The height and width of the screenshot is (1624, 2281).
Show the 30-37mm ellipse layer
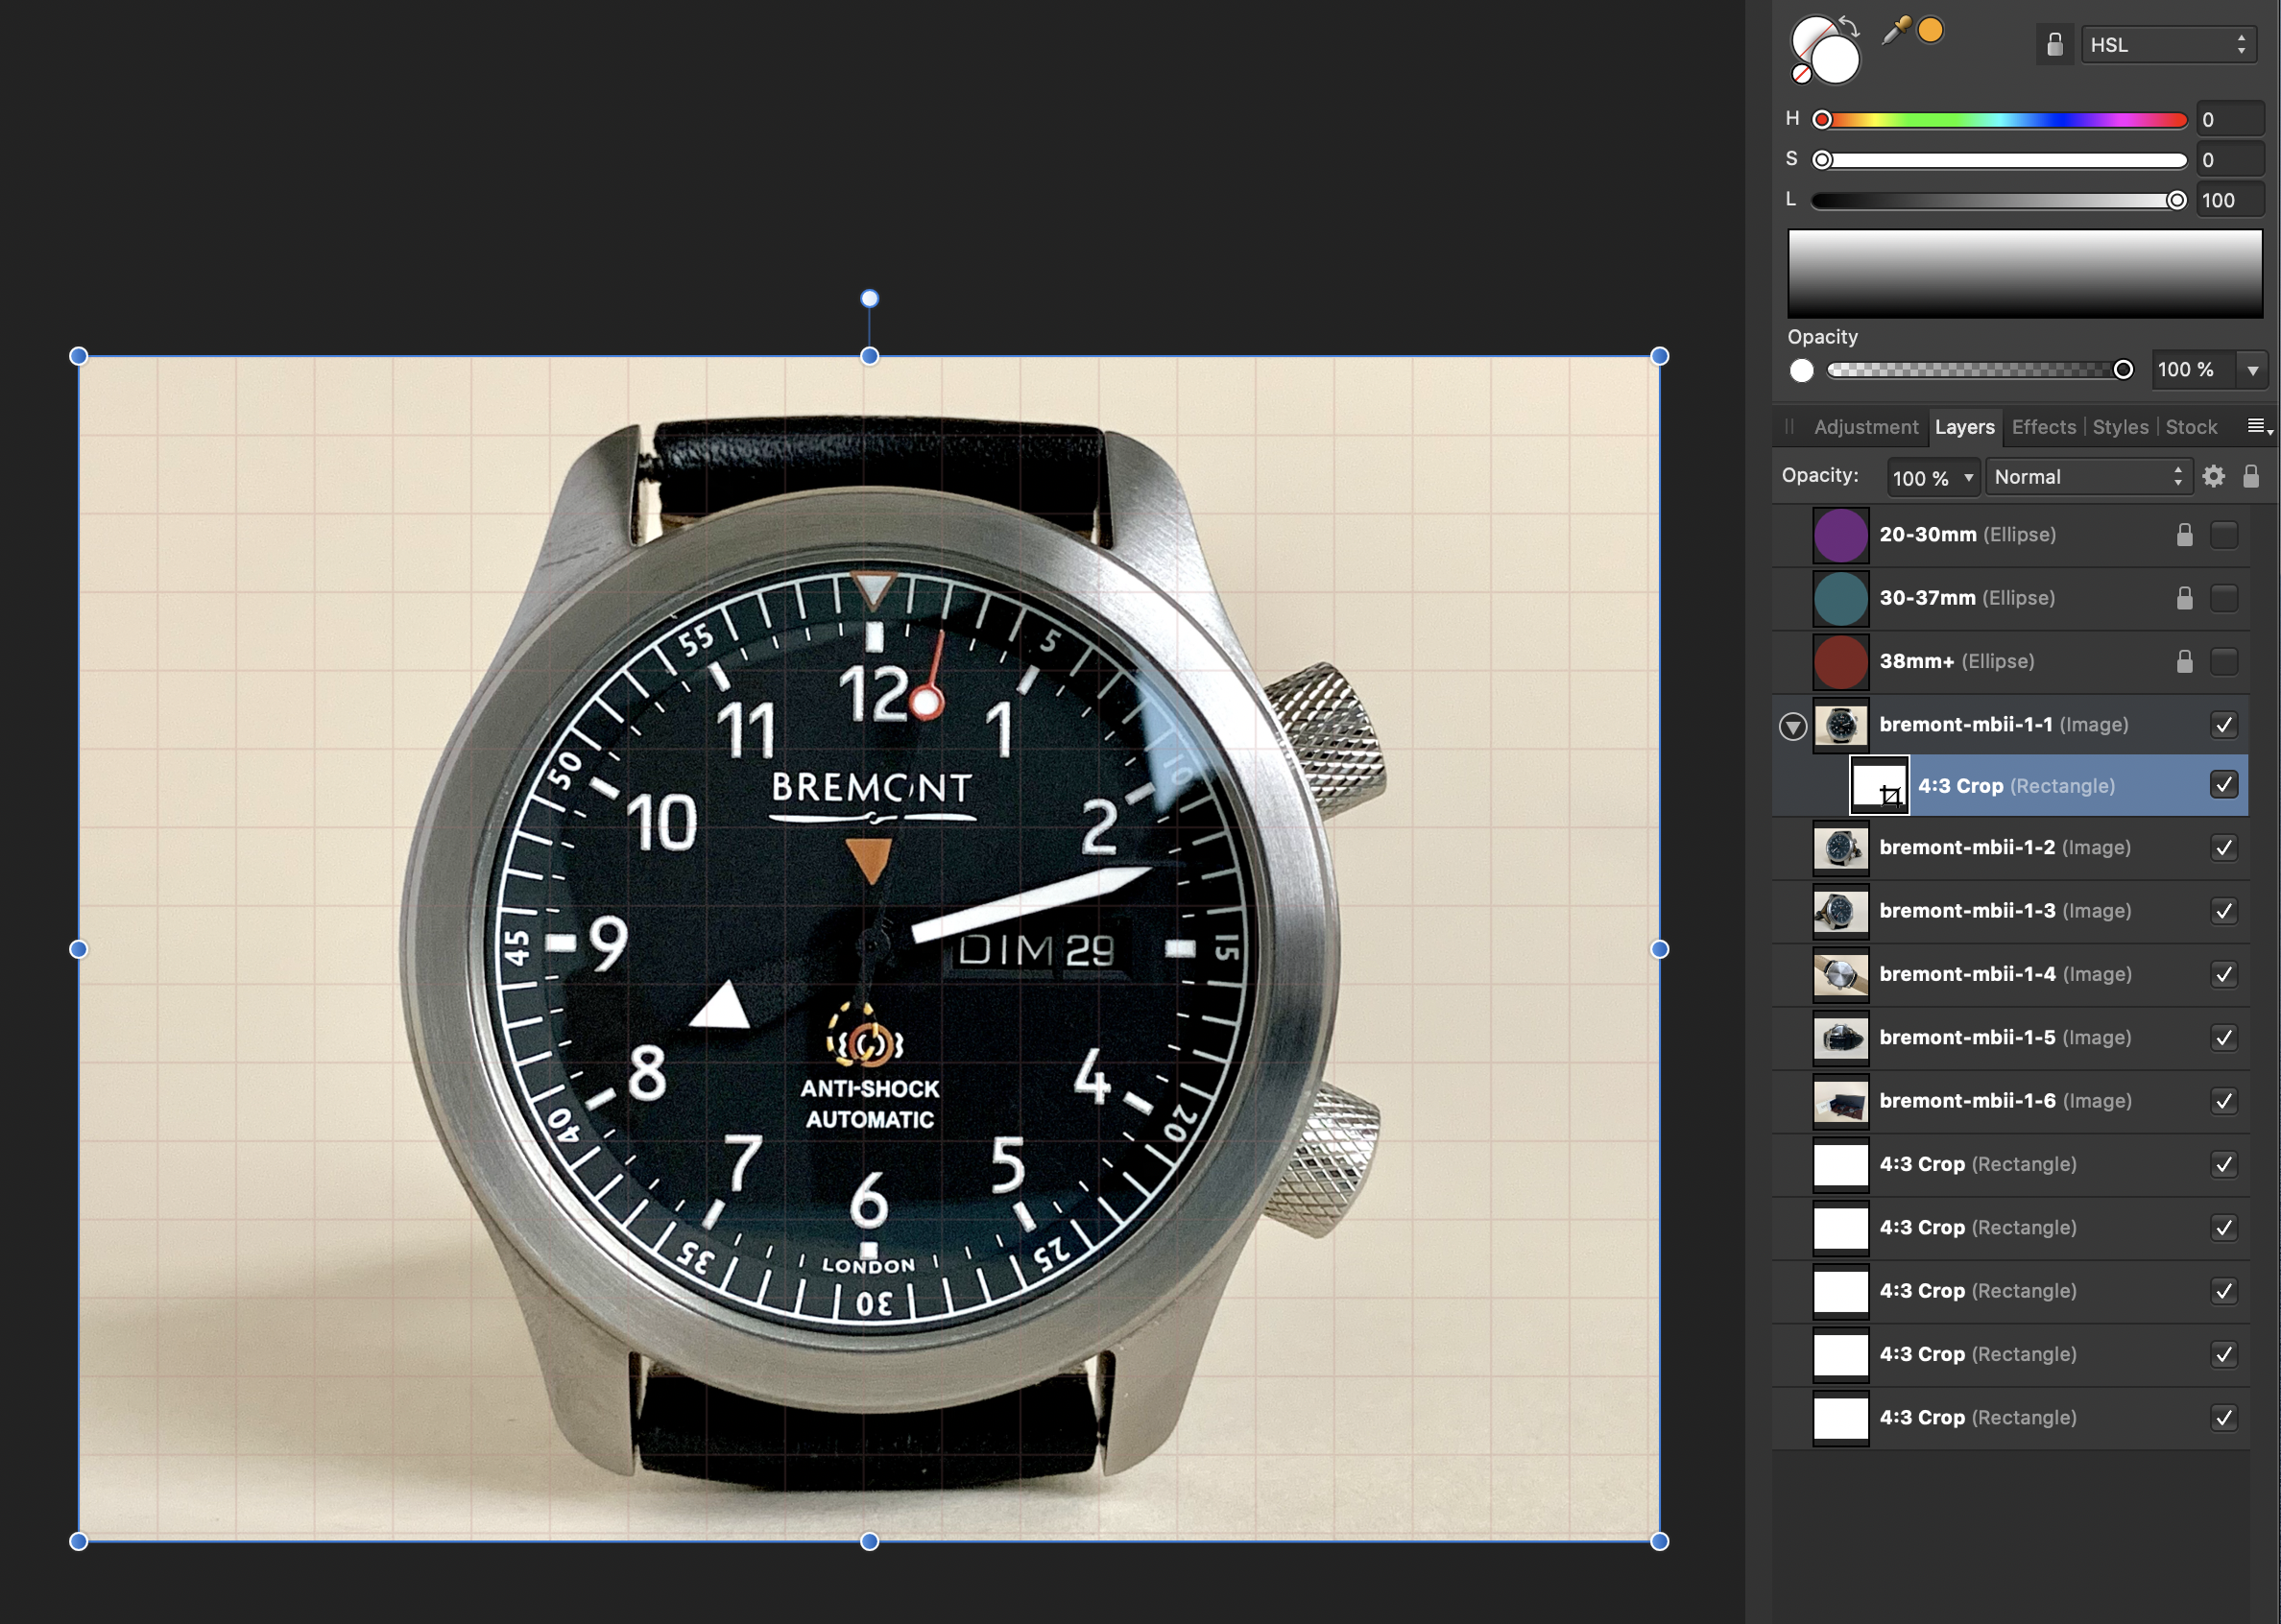2223,598
